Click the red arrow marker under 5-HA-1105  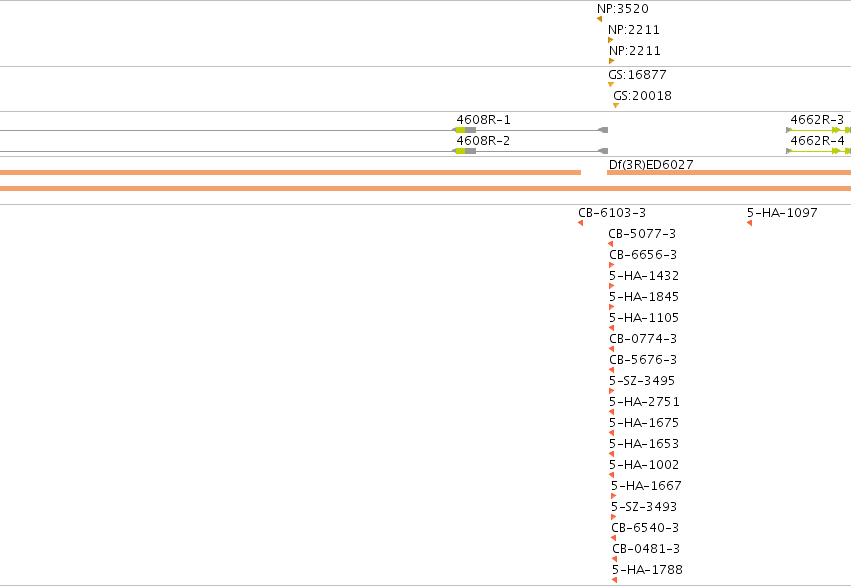[612, 328]
